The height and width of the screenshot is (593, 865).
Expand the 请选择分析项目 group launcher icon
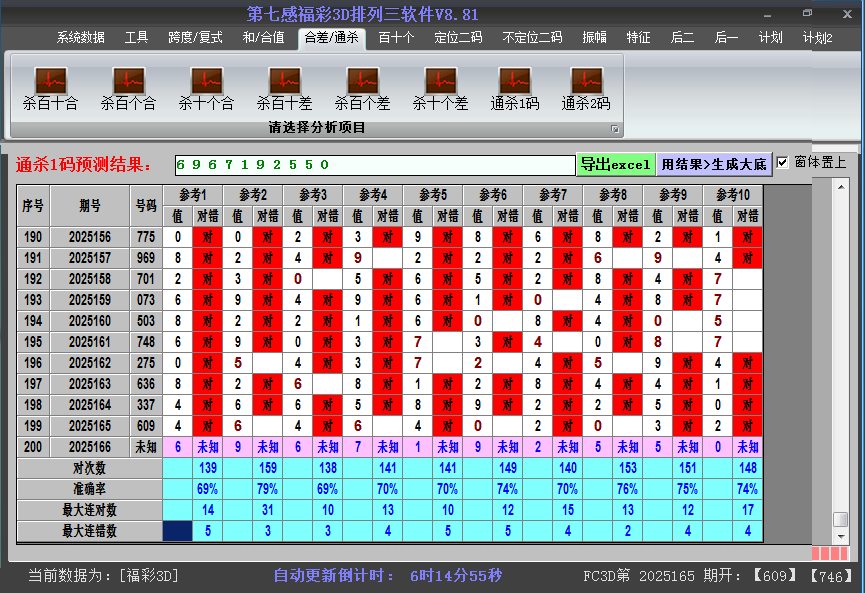[615, 129]
